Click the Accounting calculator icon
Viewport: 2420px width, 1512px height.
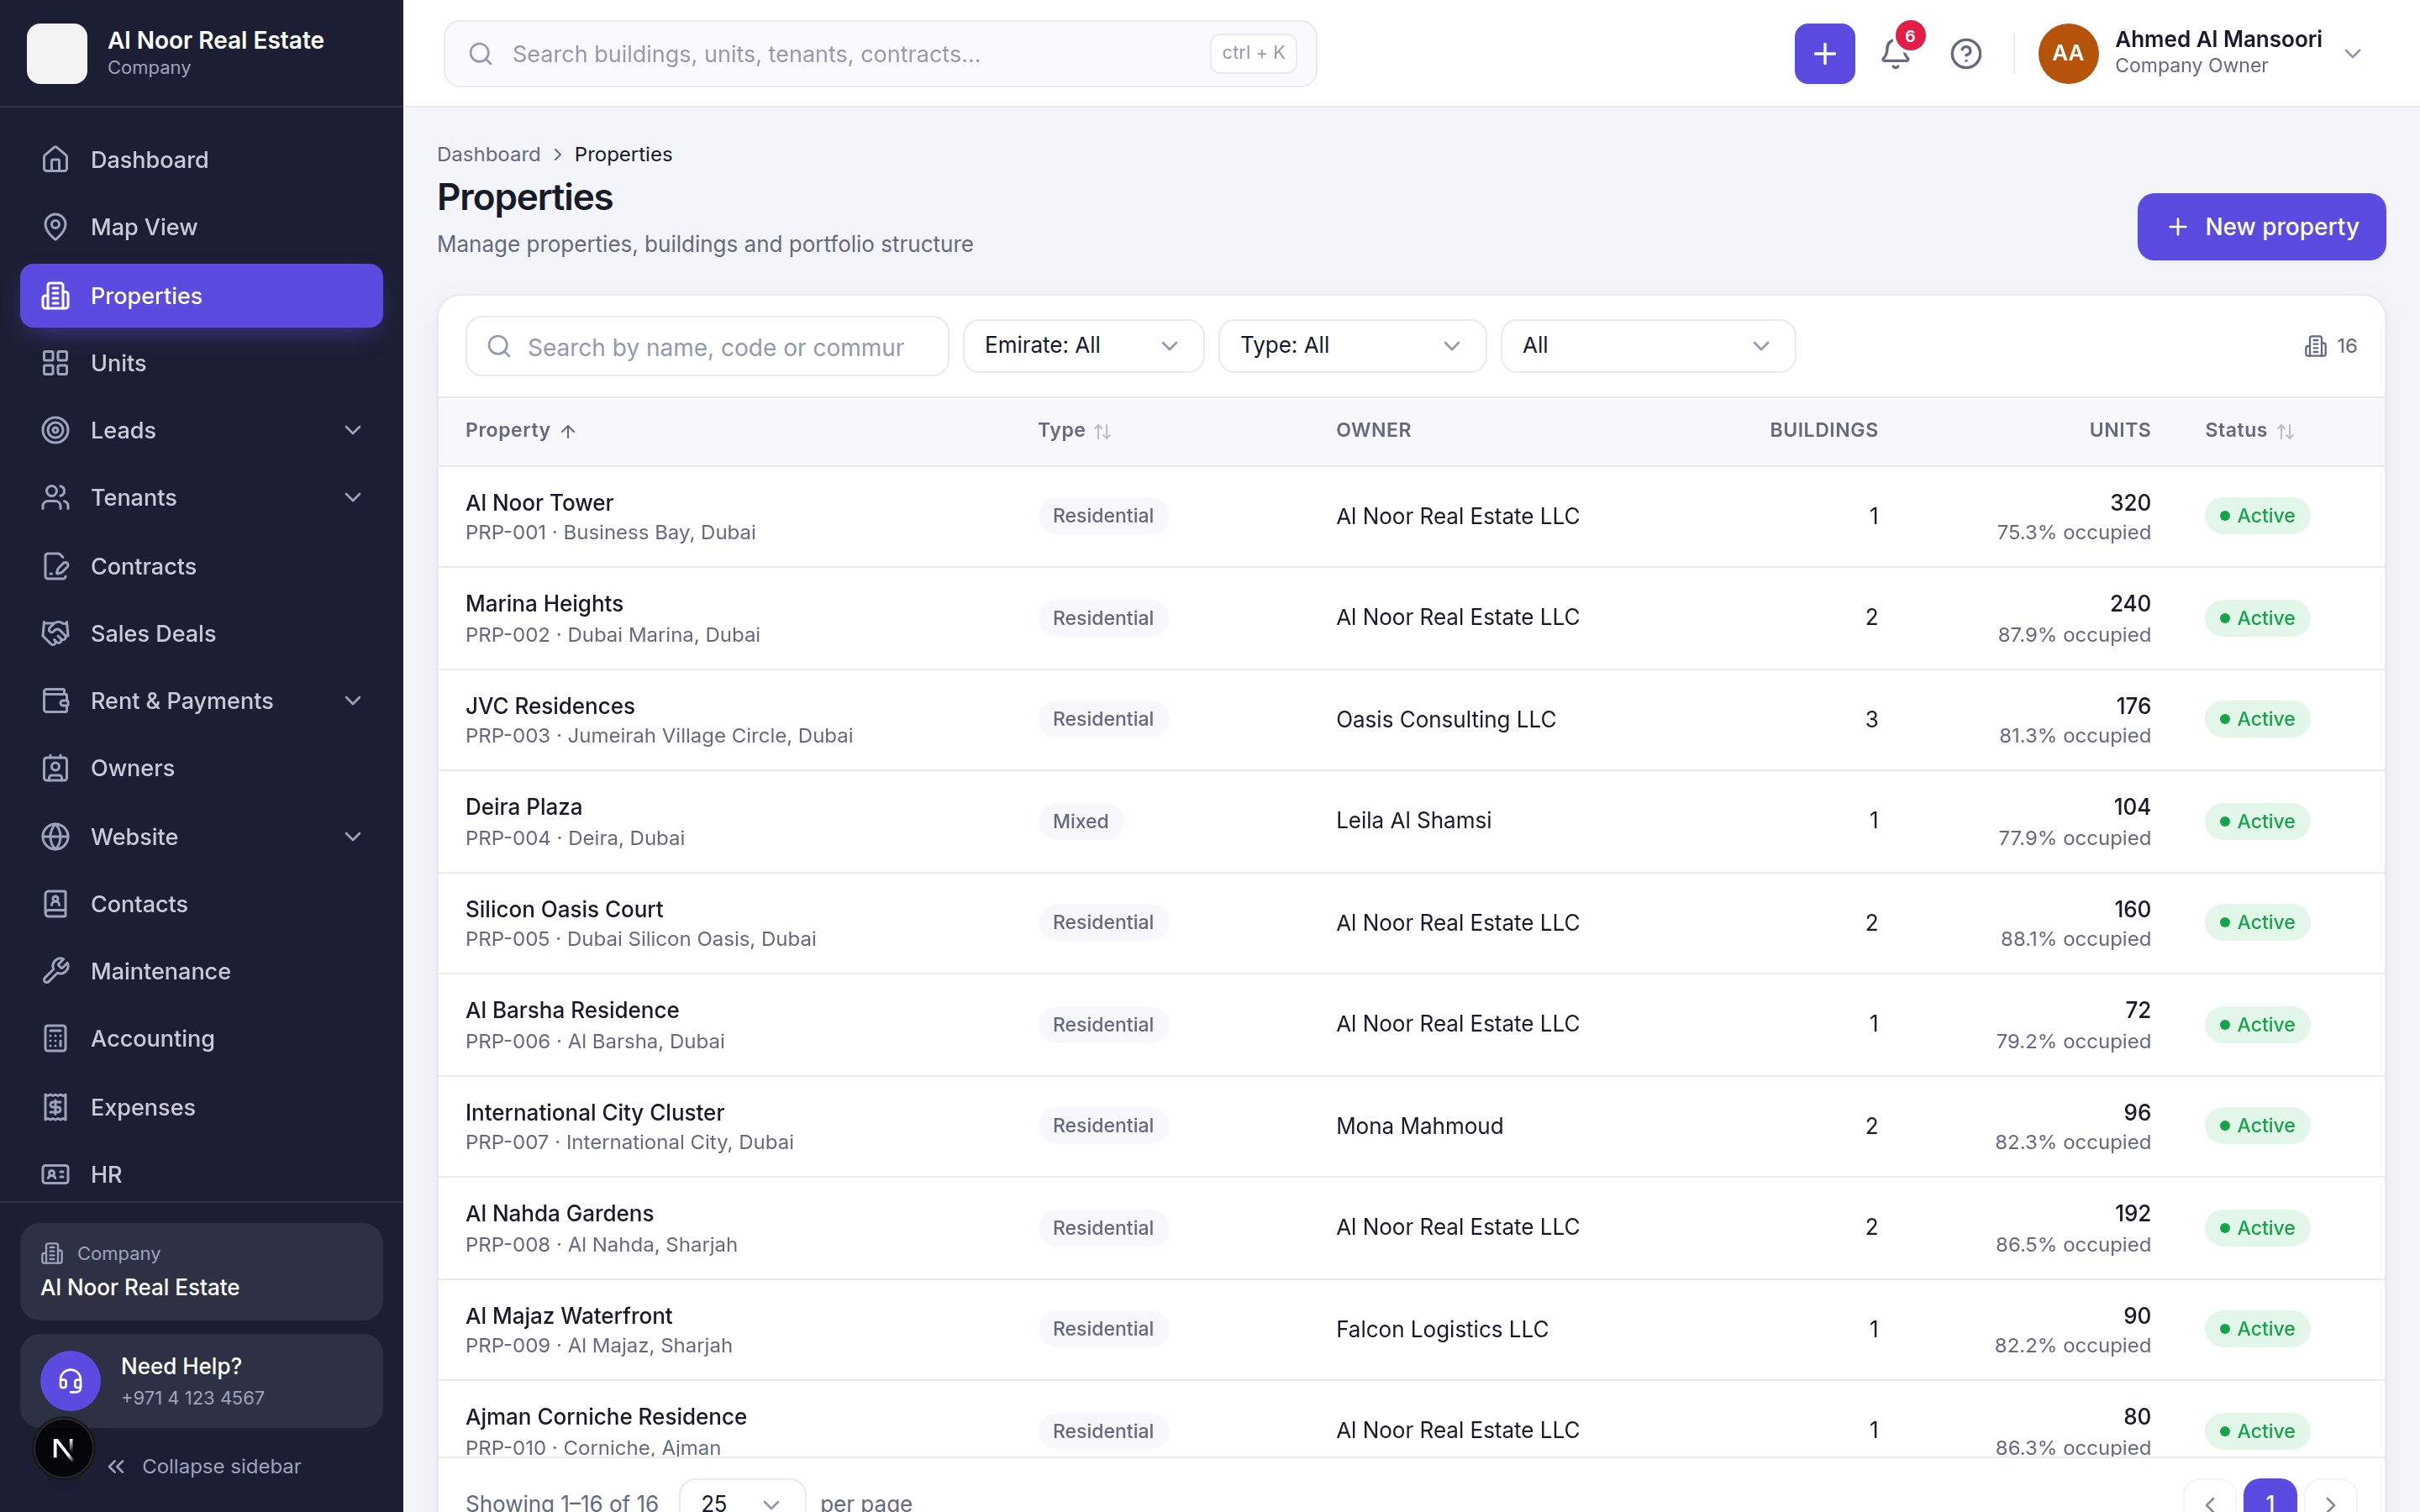56,1038
